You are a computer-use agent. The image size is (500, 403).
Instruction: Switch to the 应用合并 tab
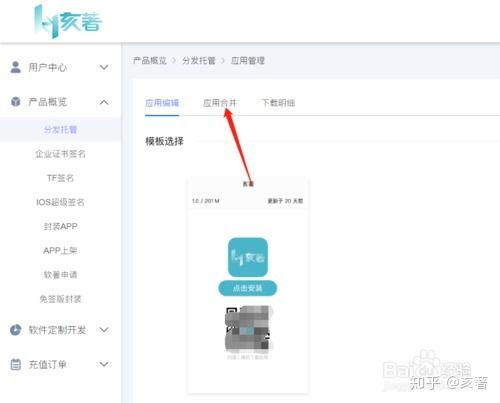[220, 103]
